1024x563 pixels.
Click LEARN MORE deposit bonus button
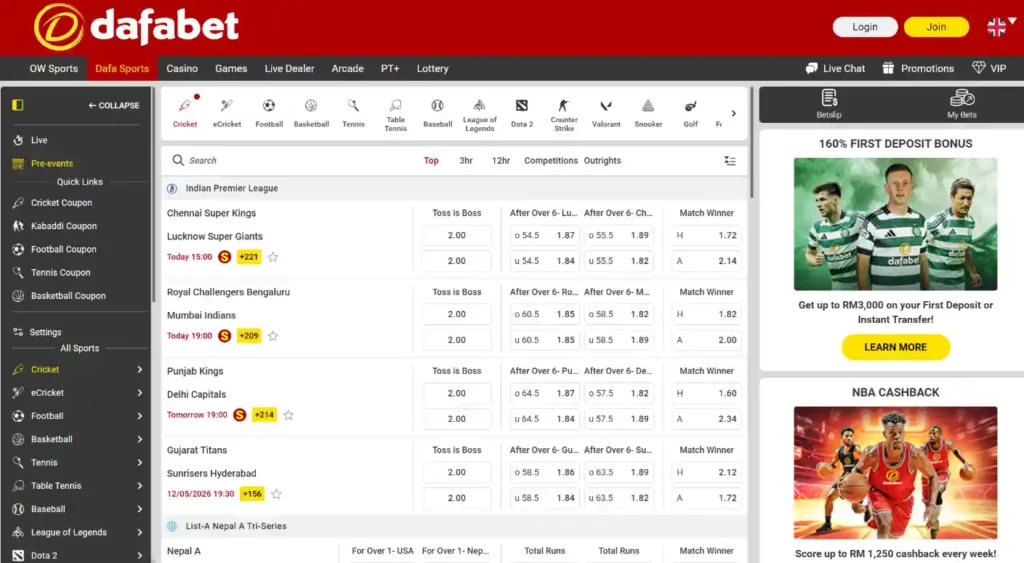coord(895,347)
